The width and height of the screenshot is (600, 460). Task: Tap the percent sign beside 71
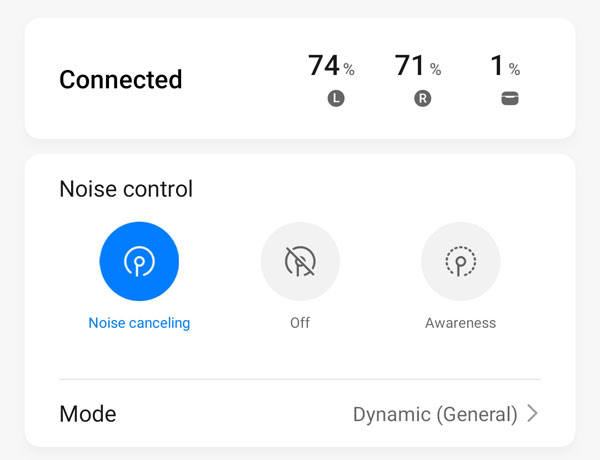pos(436,70)
